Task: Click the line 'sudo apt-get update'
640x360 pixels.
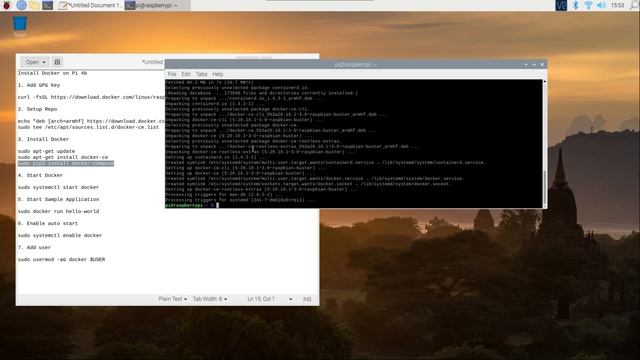Action: pos(46,151)
